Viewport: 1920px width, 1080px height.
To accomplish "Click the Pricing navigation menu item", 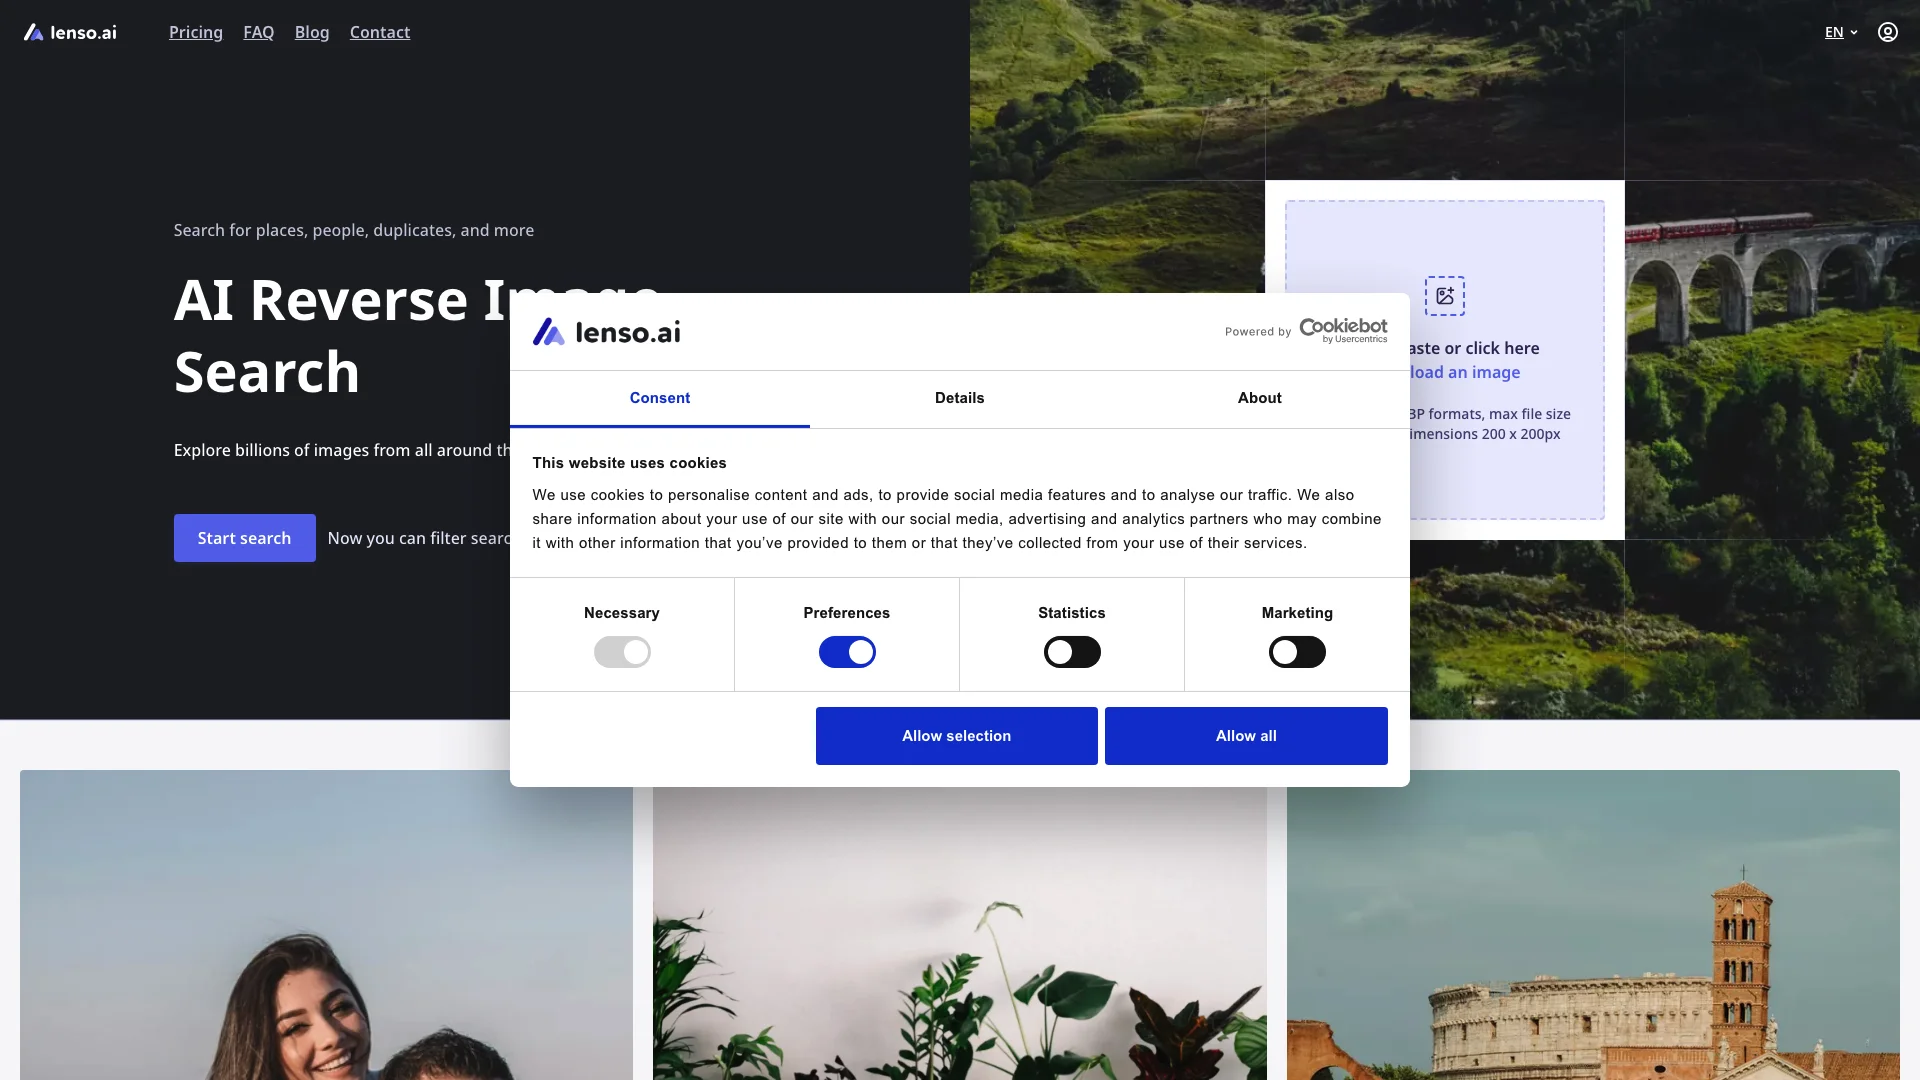I will 195,32.
